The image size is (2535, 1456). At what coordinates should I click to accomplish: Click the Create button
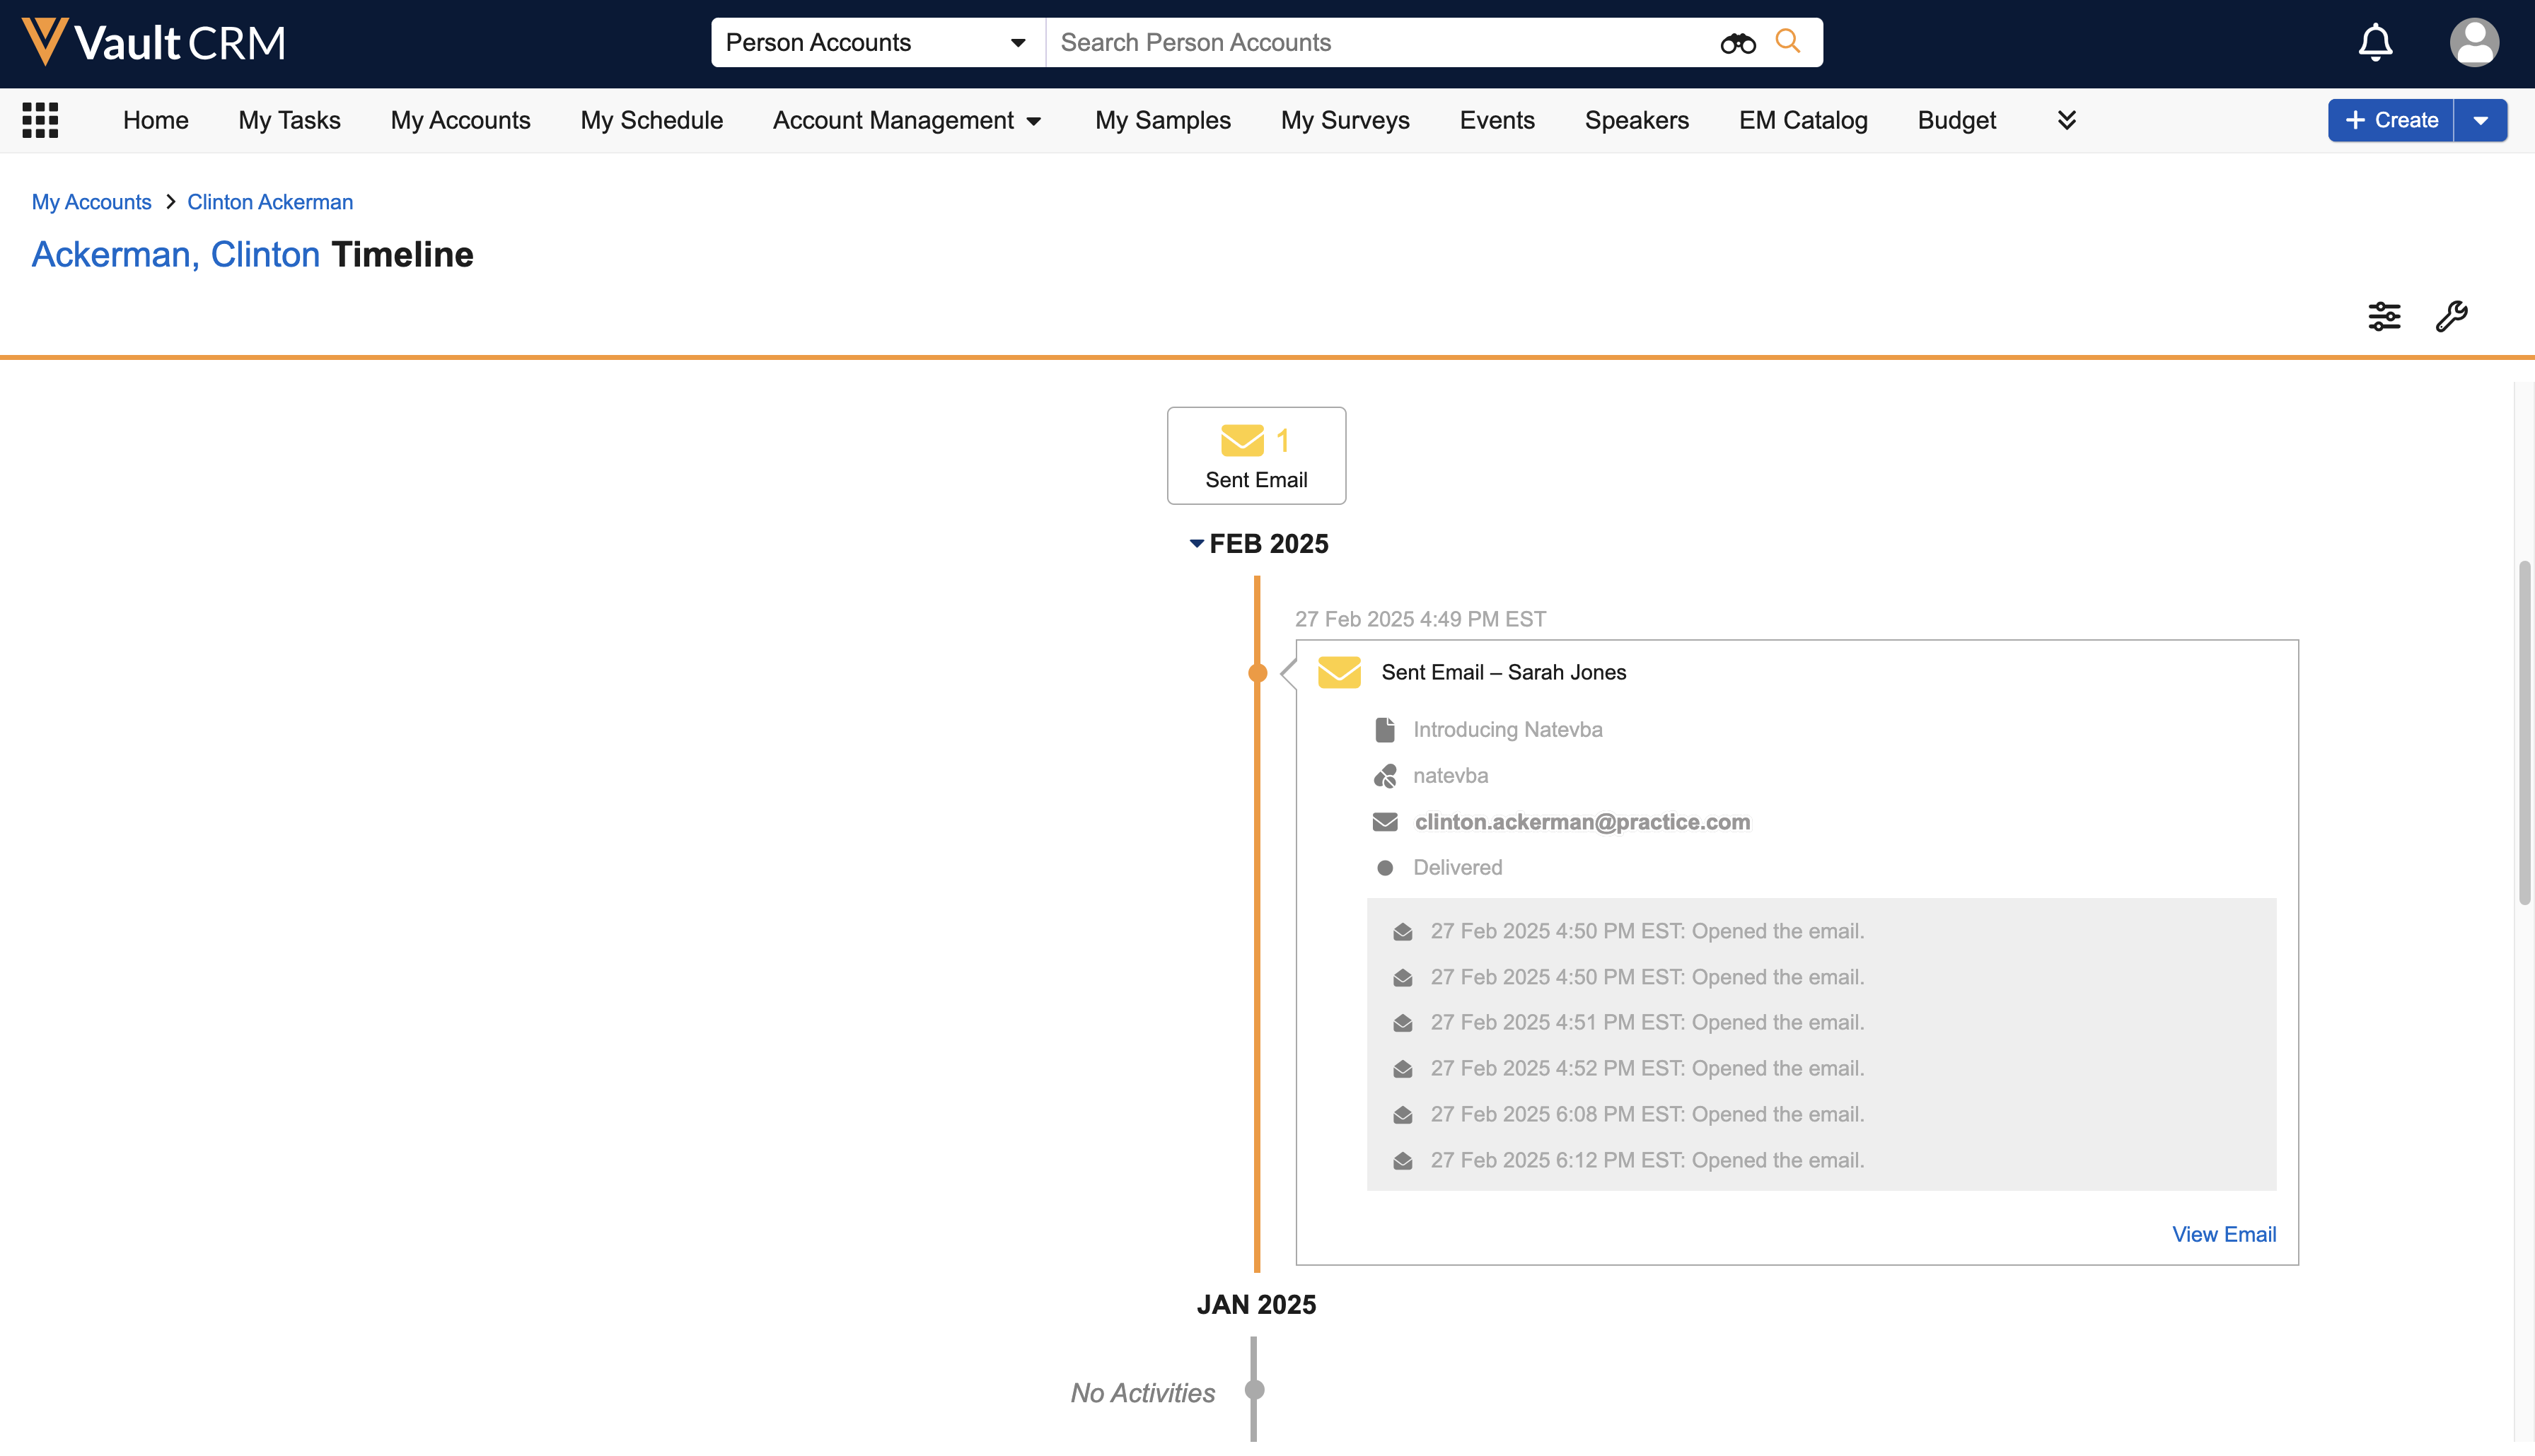click(x=2390, y=120)
